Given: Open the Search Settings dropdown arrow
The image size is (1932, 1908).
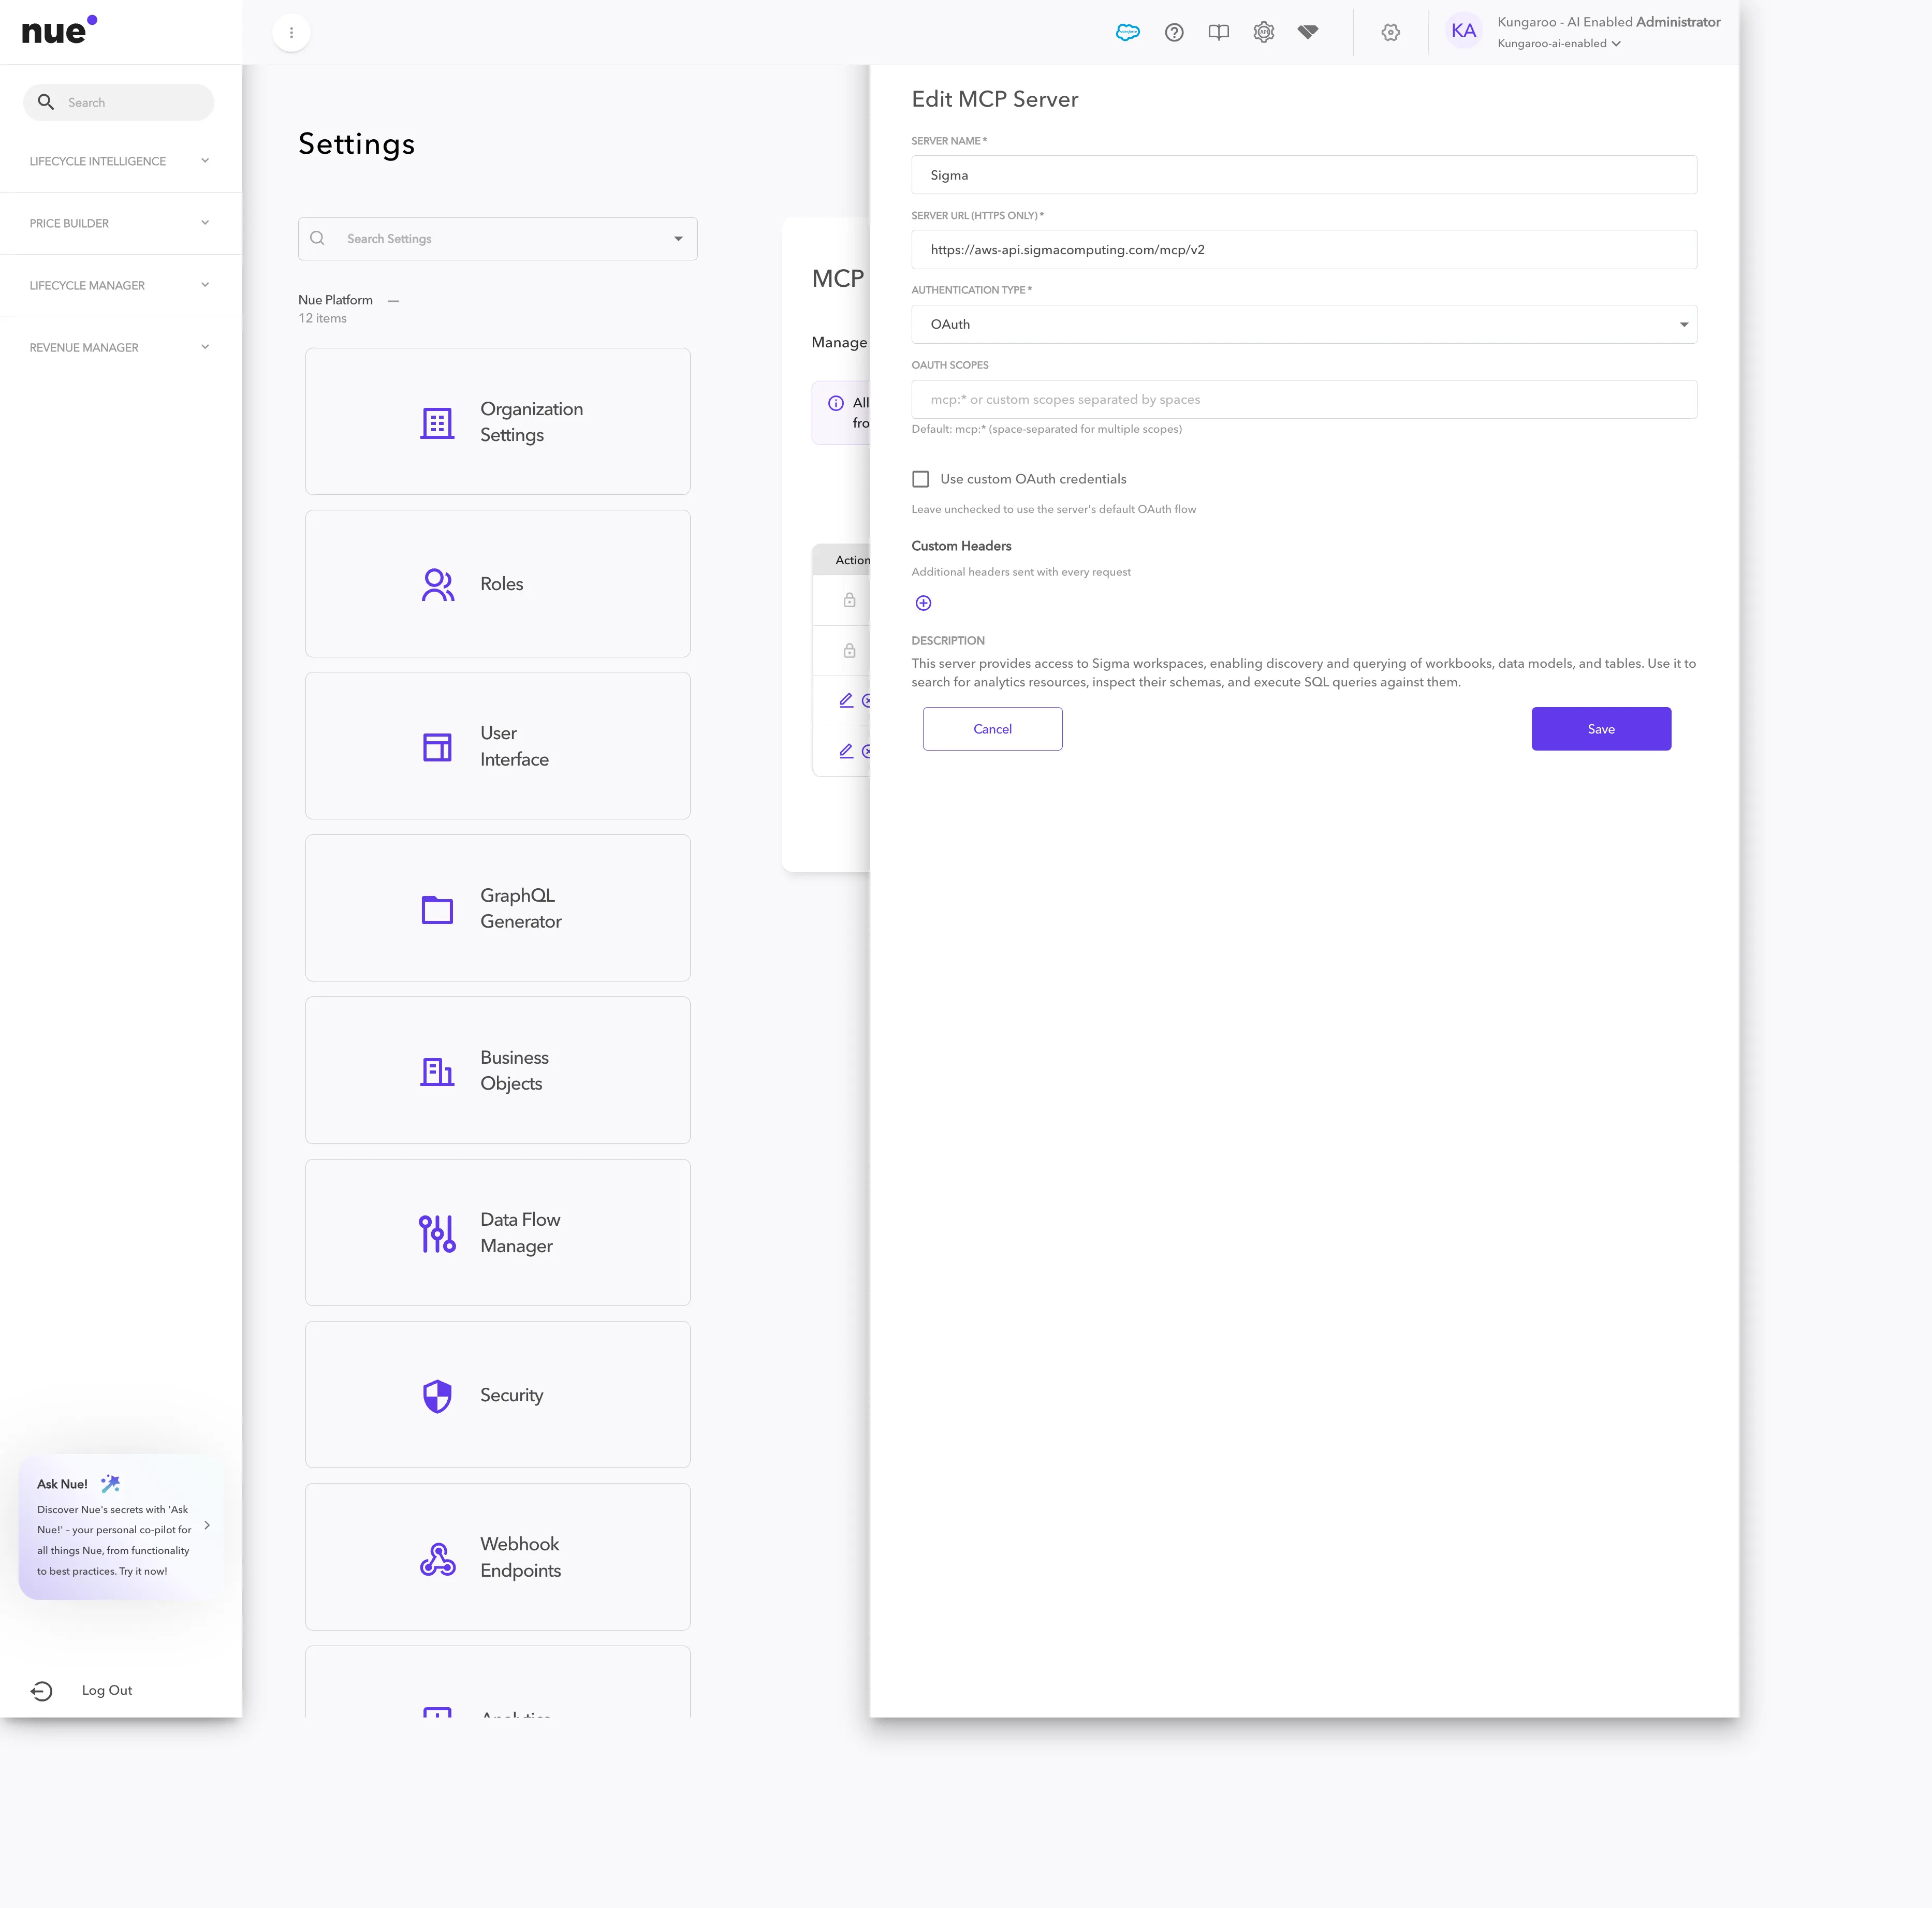Looking at the screenshot, I should click(678, 239).
